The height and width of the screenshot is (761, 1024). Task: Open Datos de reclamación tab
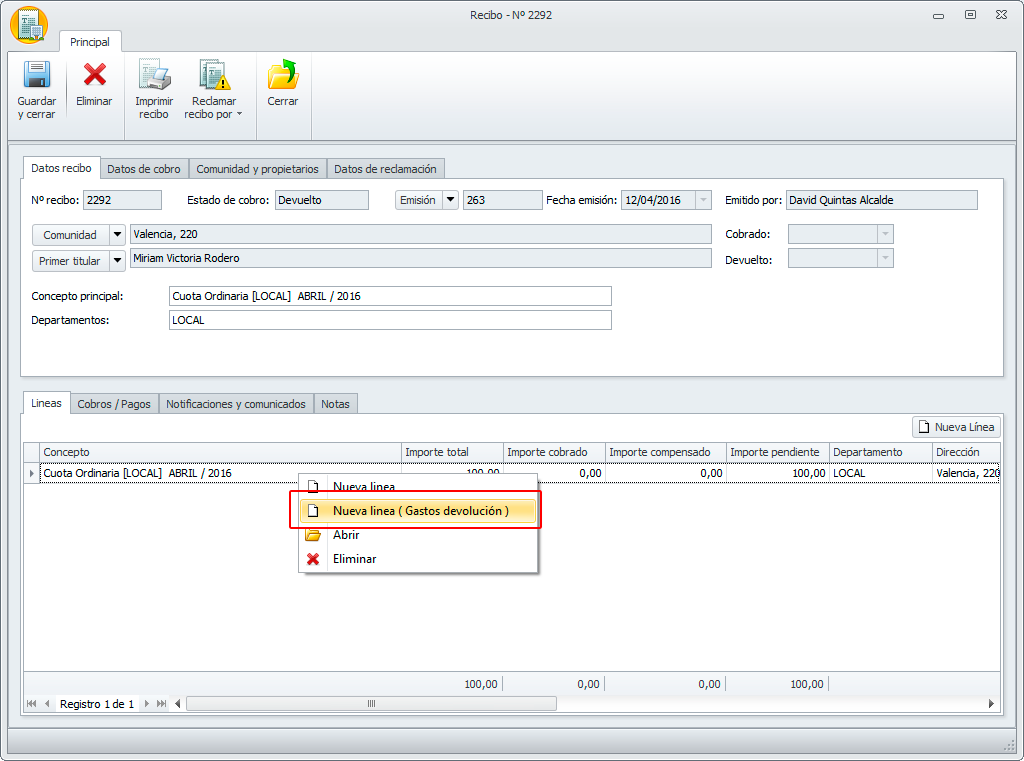coord(385,169)
